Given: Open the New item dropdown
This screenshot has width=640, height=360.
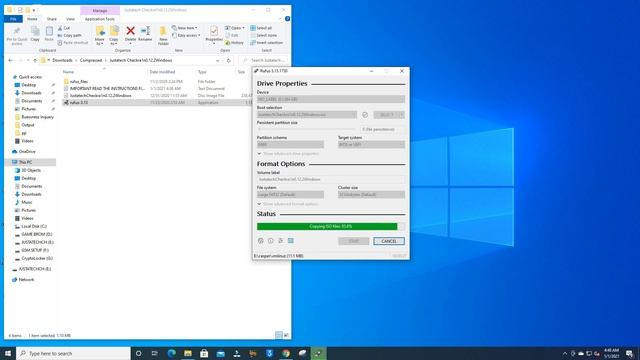Looking at the screenshot, I should [184, 28].
